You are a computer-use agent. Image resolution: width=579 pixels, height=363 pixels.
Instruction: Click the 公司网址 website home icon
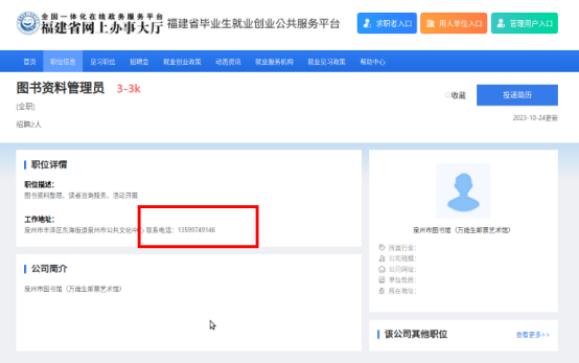(x=382, y=269)
